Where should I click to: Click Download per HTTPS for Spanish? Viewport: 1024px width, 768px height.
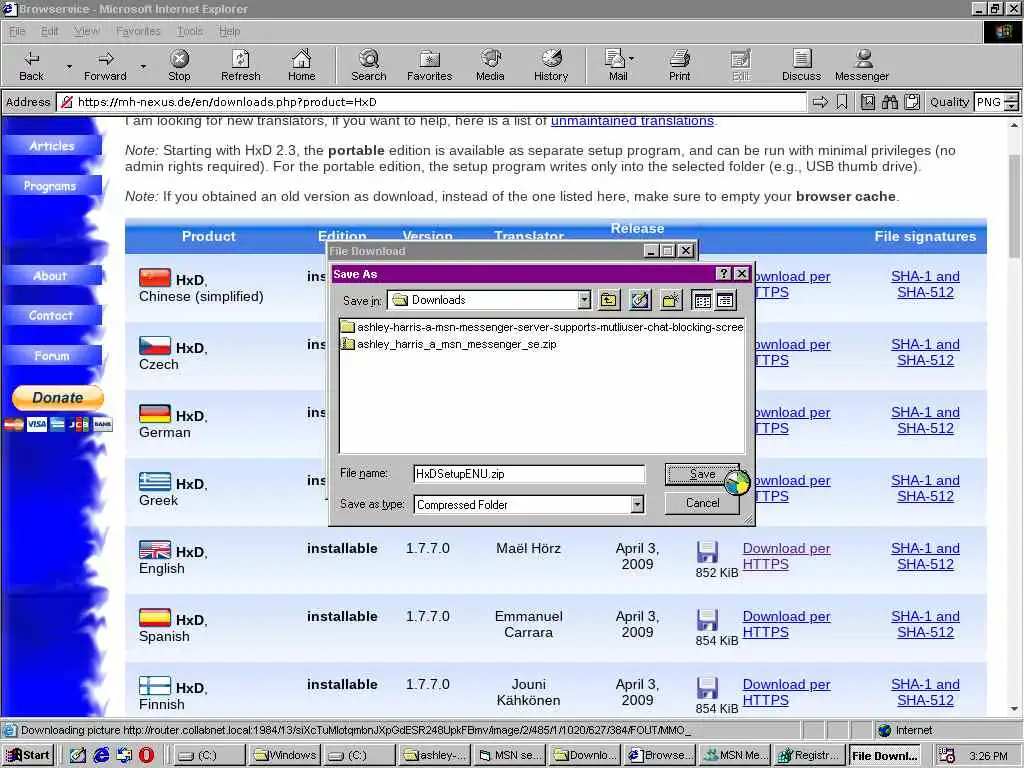coord(786,624)
